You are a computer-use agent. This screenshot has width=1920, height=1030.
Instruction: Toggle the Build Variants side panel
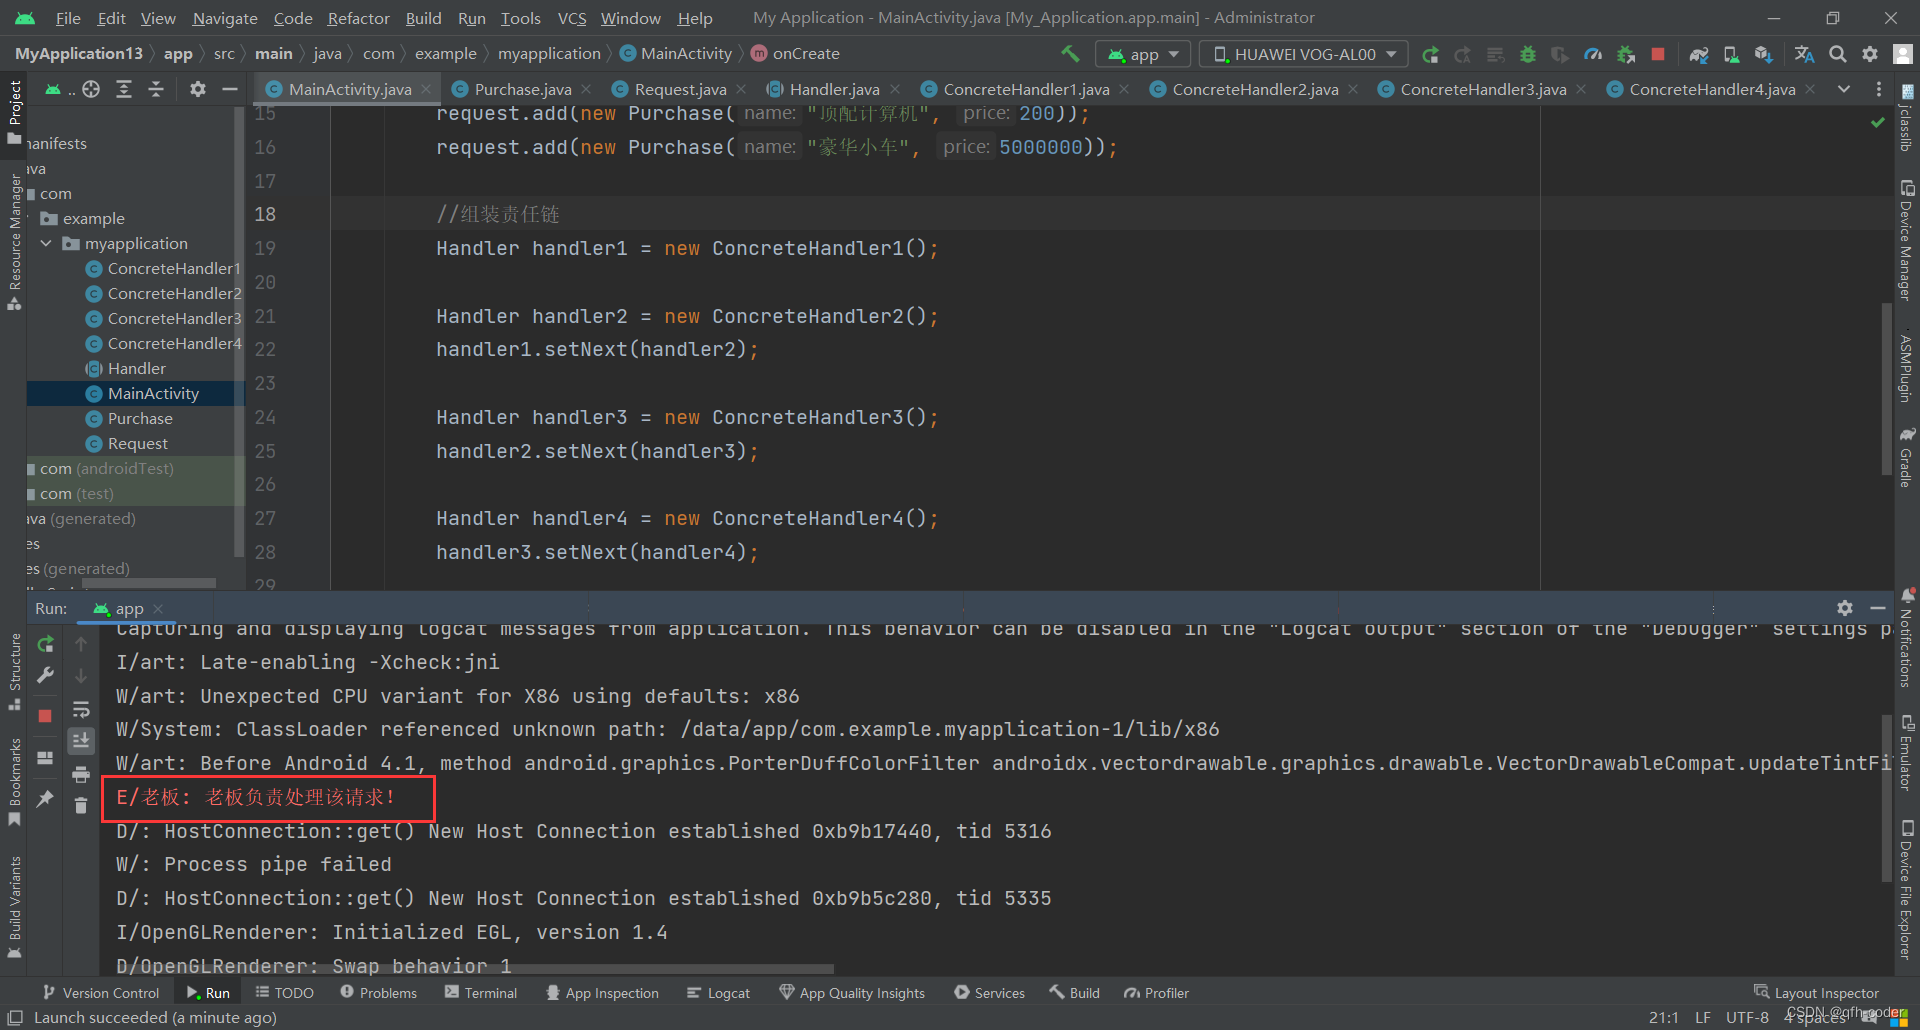(14, 907)
